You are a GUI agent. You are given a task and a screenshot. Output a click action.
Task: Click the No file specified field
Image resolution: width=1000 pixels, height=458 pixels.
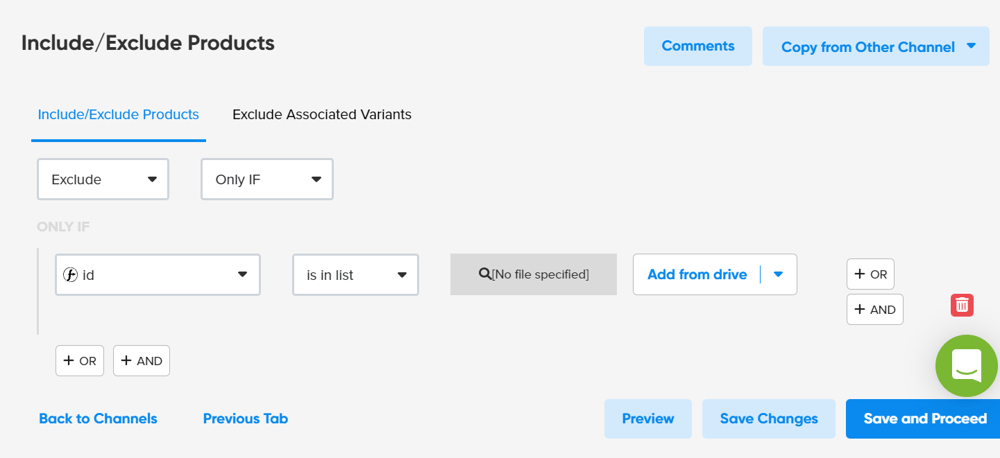(540, 274)
